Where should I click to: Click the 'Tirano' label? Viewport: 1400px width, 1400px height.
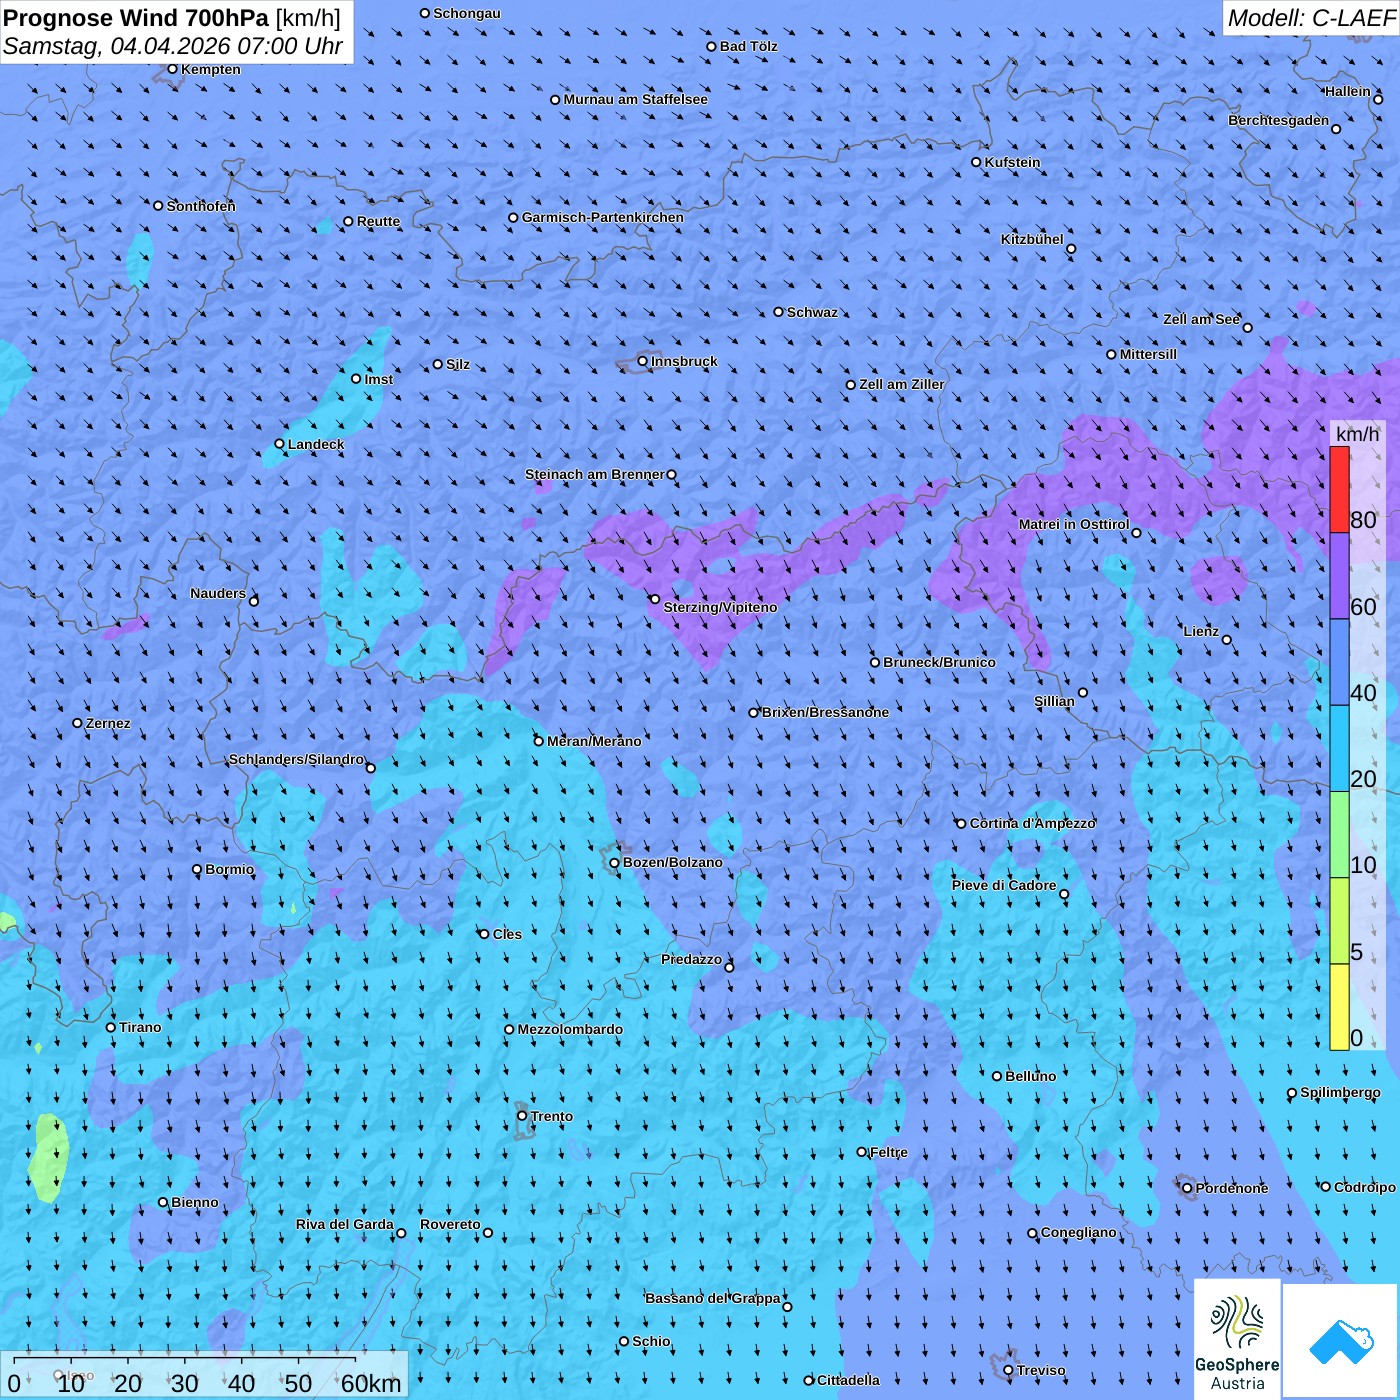pyautogui.click(x=140, y=1027)
